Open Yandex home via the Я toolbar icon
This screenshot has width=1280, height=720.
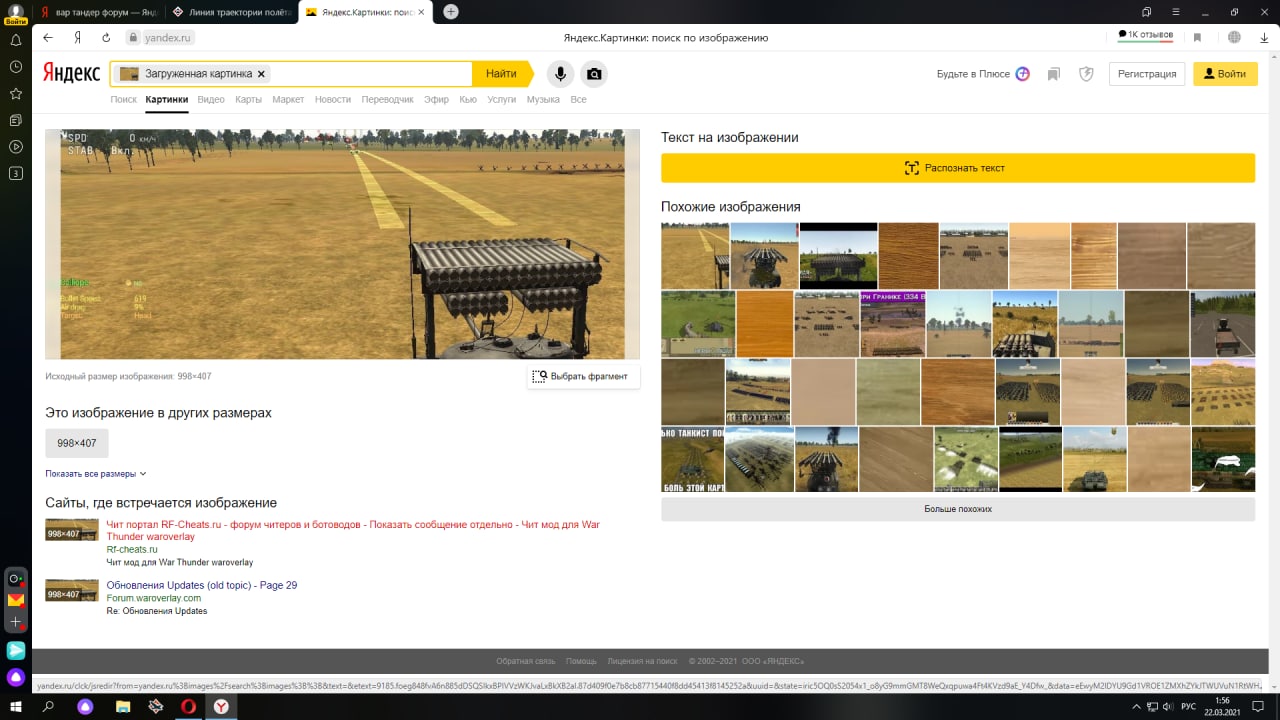pyautogui.click(x=77, y=37)
